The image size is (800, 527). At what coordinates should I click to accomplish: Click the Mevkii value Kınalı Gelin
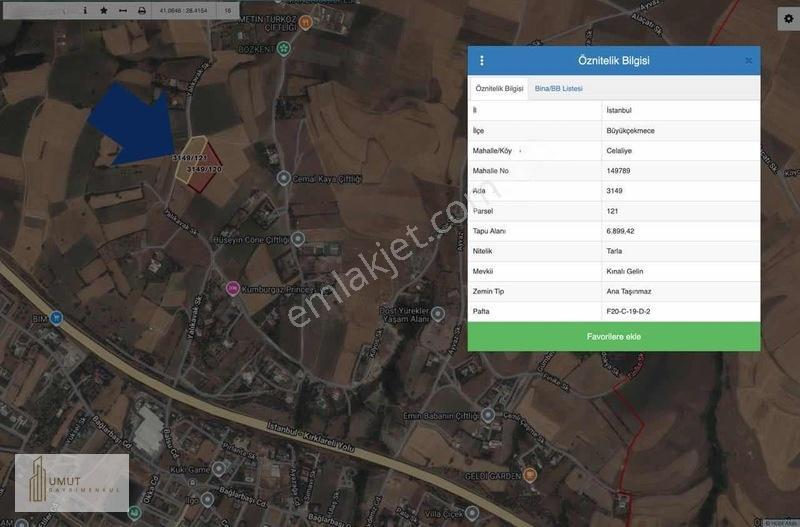(624, 271)
